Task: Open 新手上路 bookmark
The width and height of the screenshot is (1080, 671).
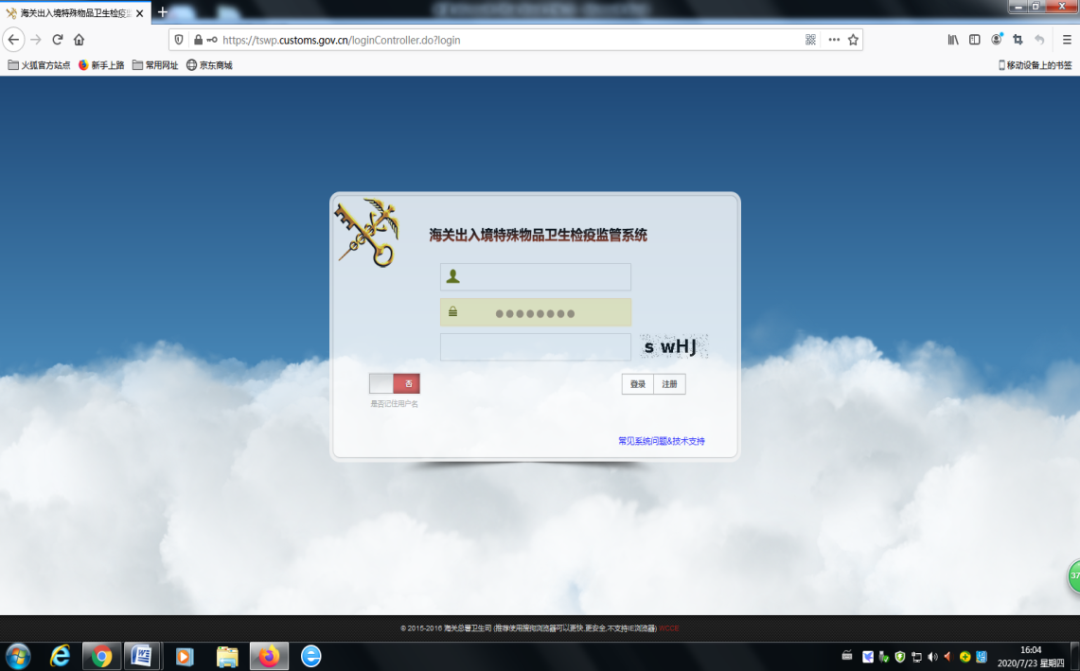Action: 101,65
